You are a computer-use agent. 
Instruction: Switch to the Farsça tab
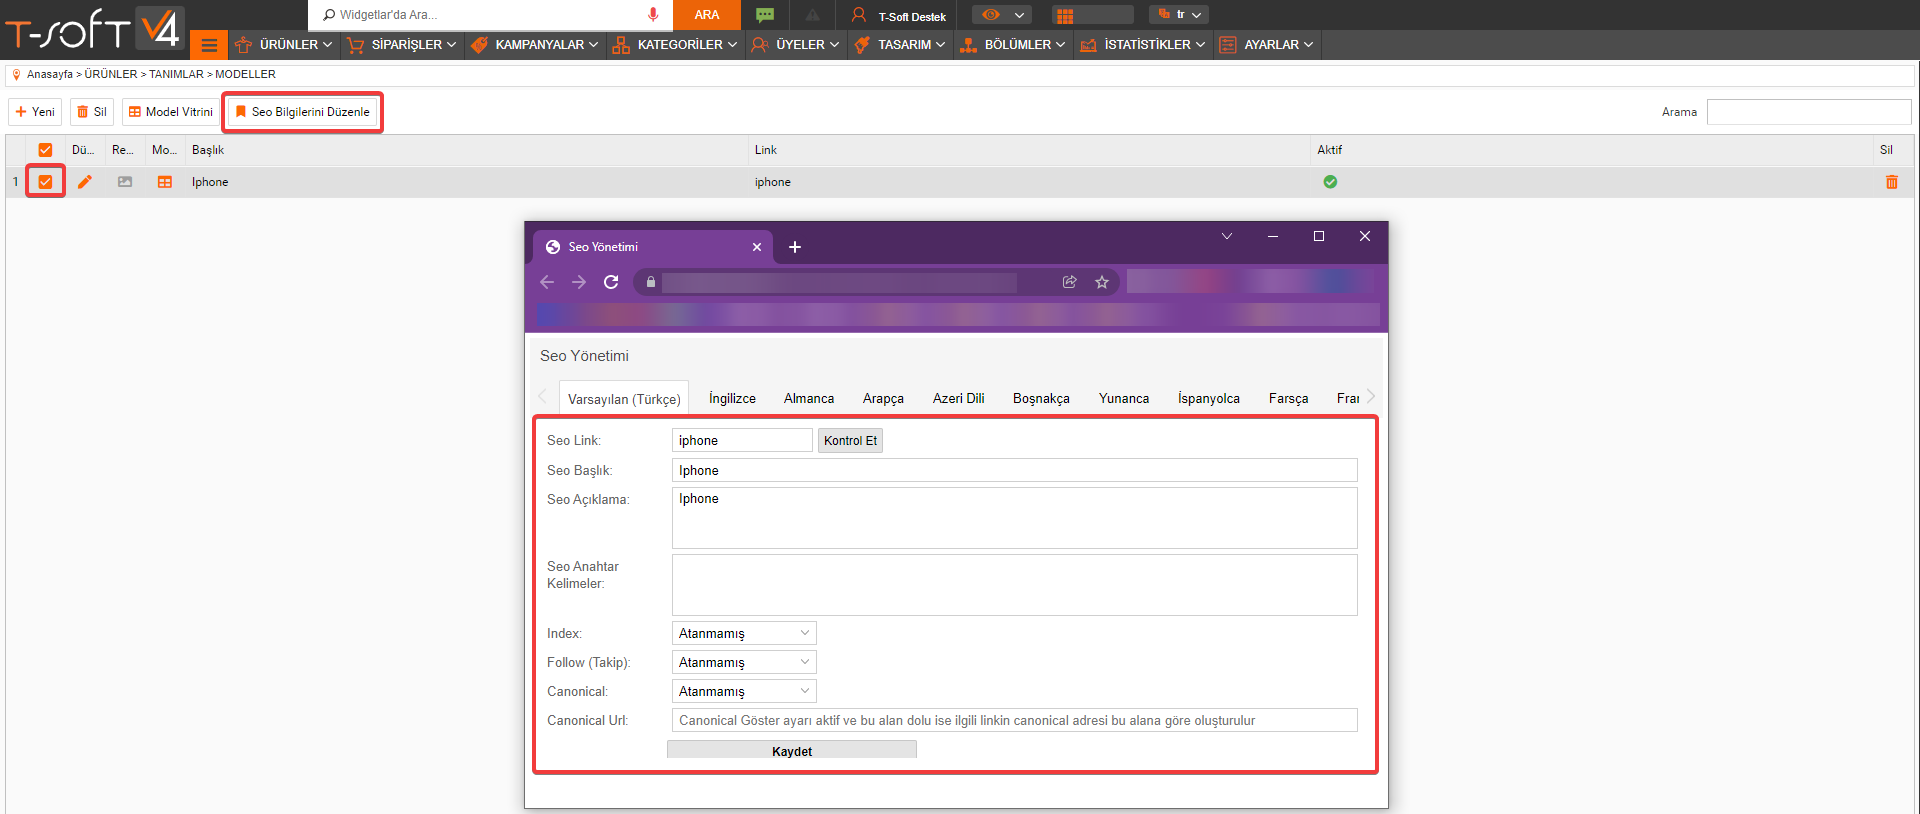point(1288,398)
